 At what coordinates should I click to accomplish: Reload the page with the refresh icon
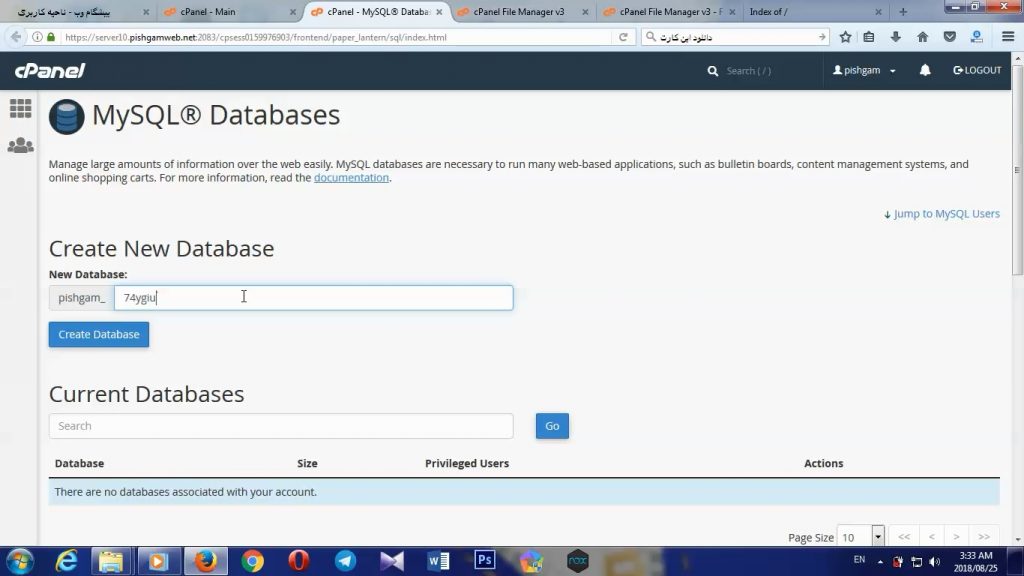tap(623, 37)
